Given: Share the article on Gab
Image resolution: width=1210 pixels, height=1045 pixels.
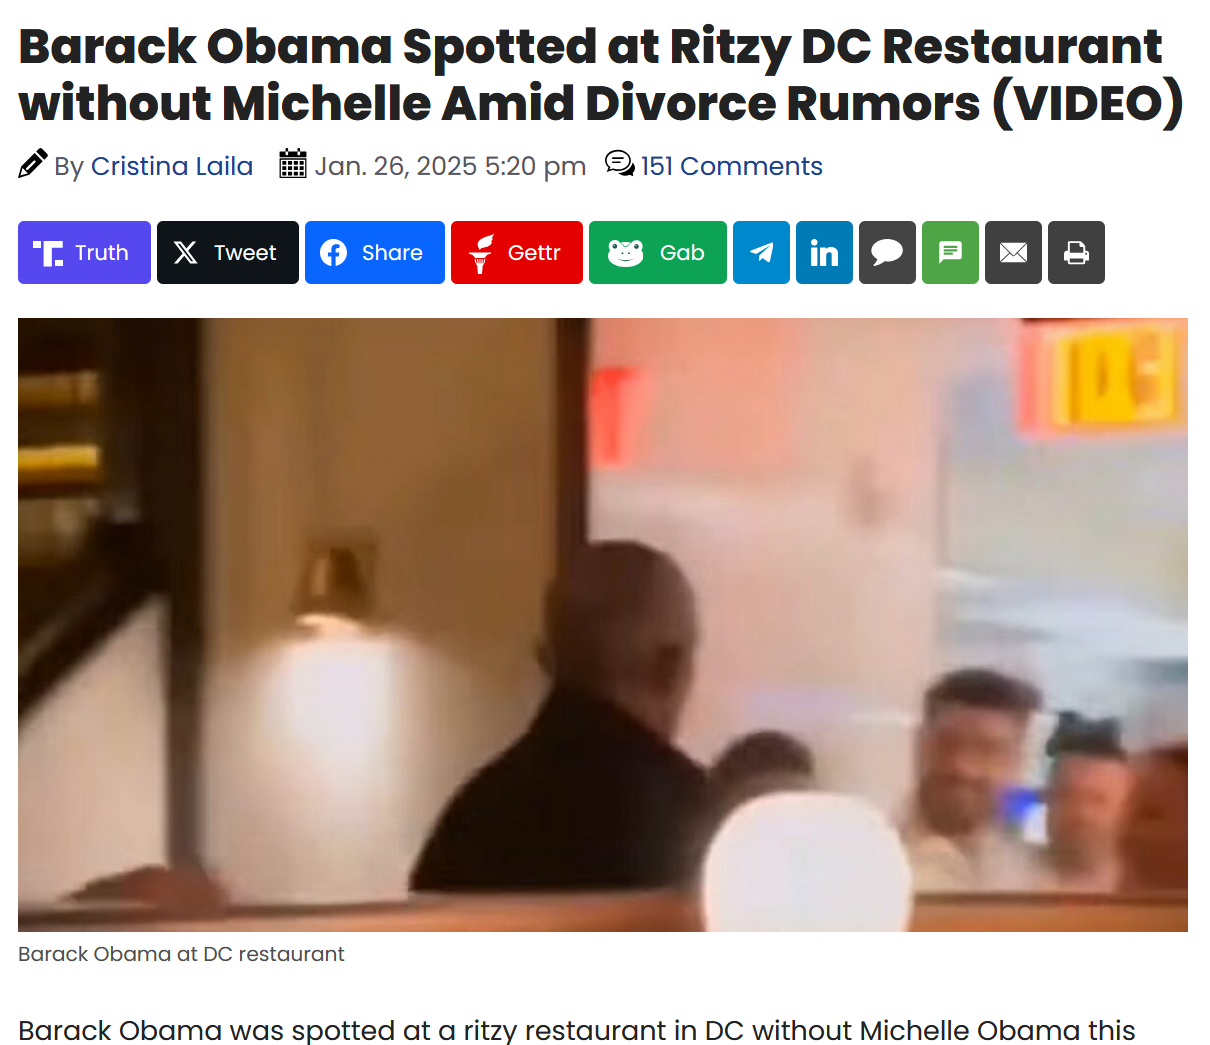Looking at the screenshot, I should tap(658, 253).
